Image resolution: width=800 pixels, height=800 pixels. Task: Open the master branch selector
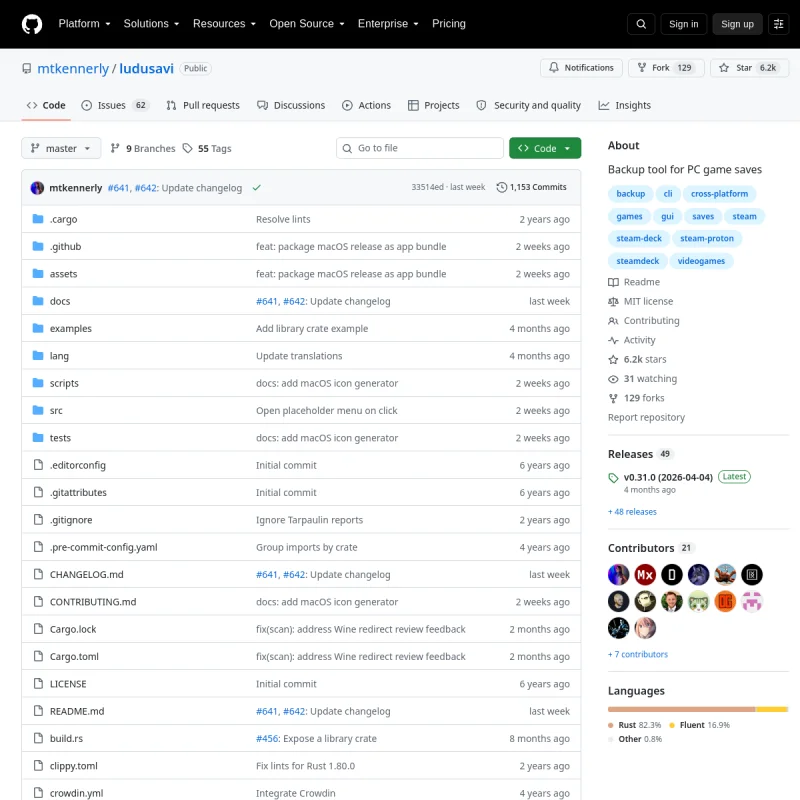61,148
